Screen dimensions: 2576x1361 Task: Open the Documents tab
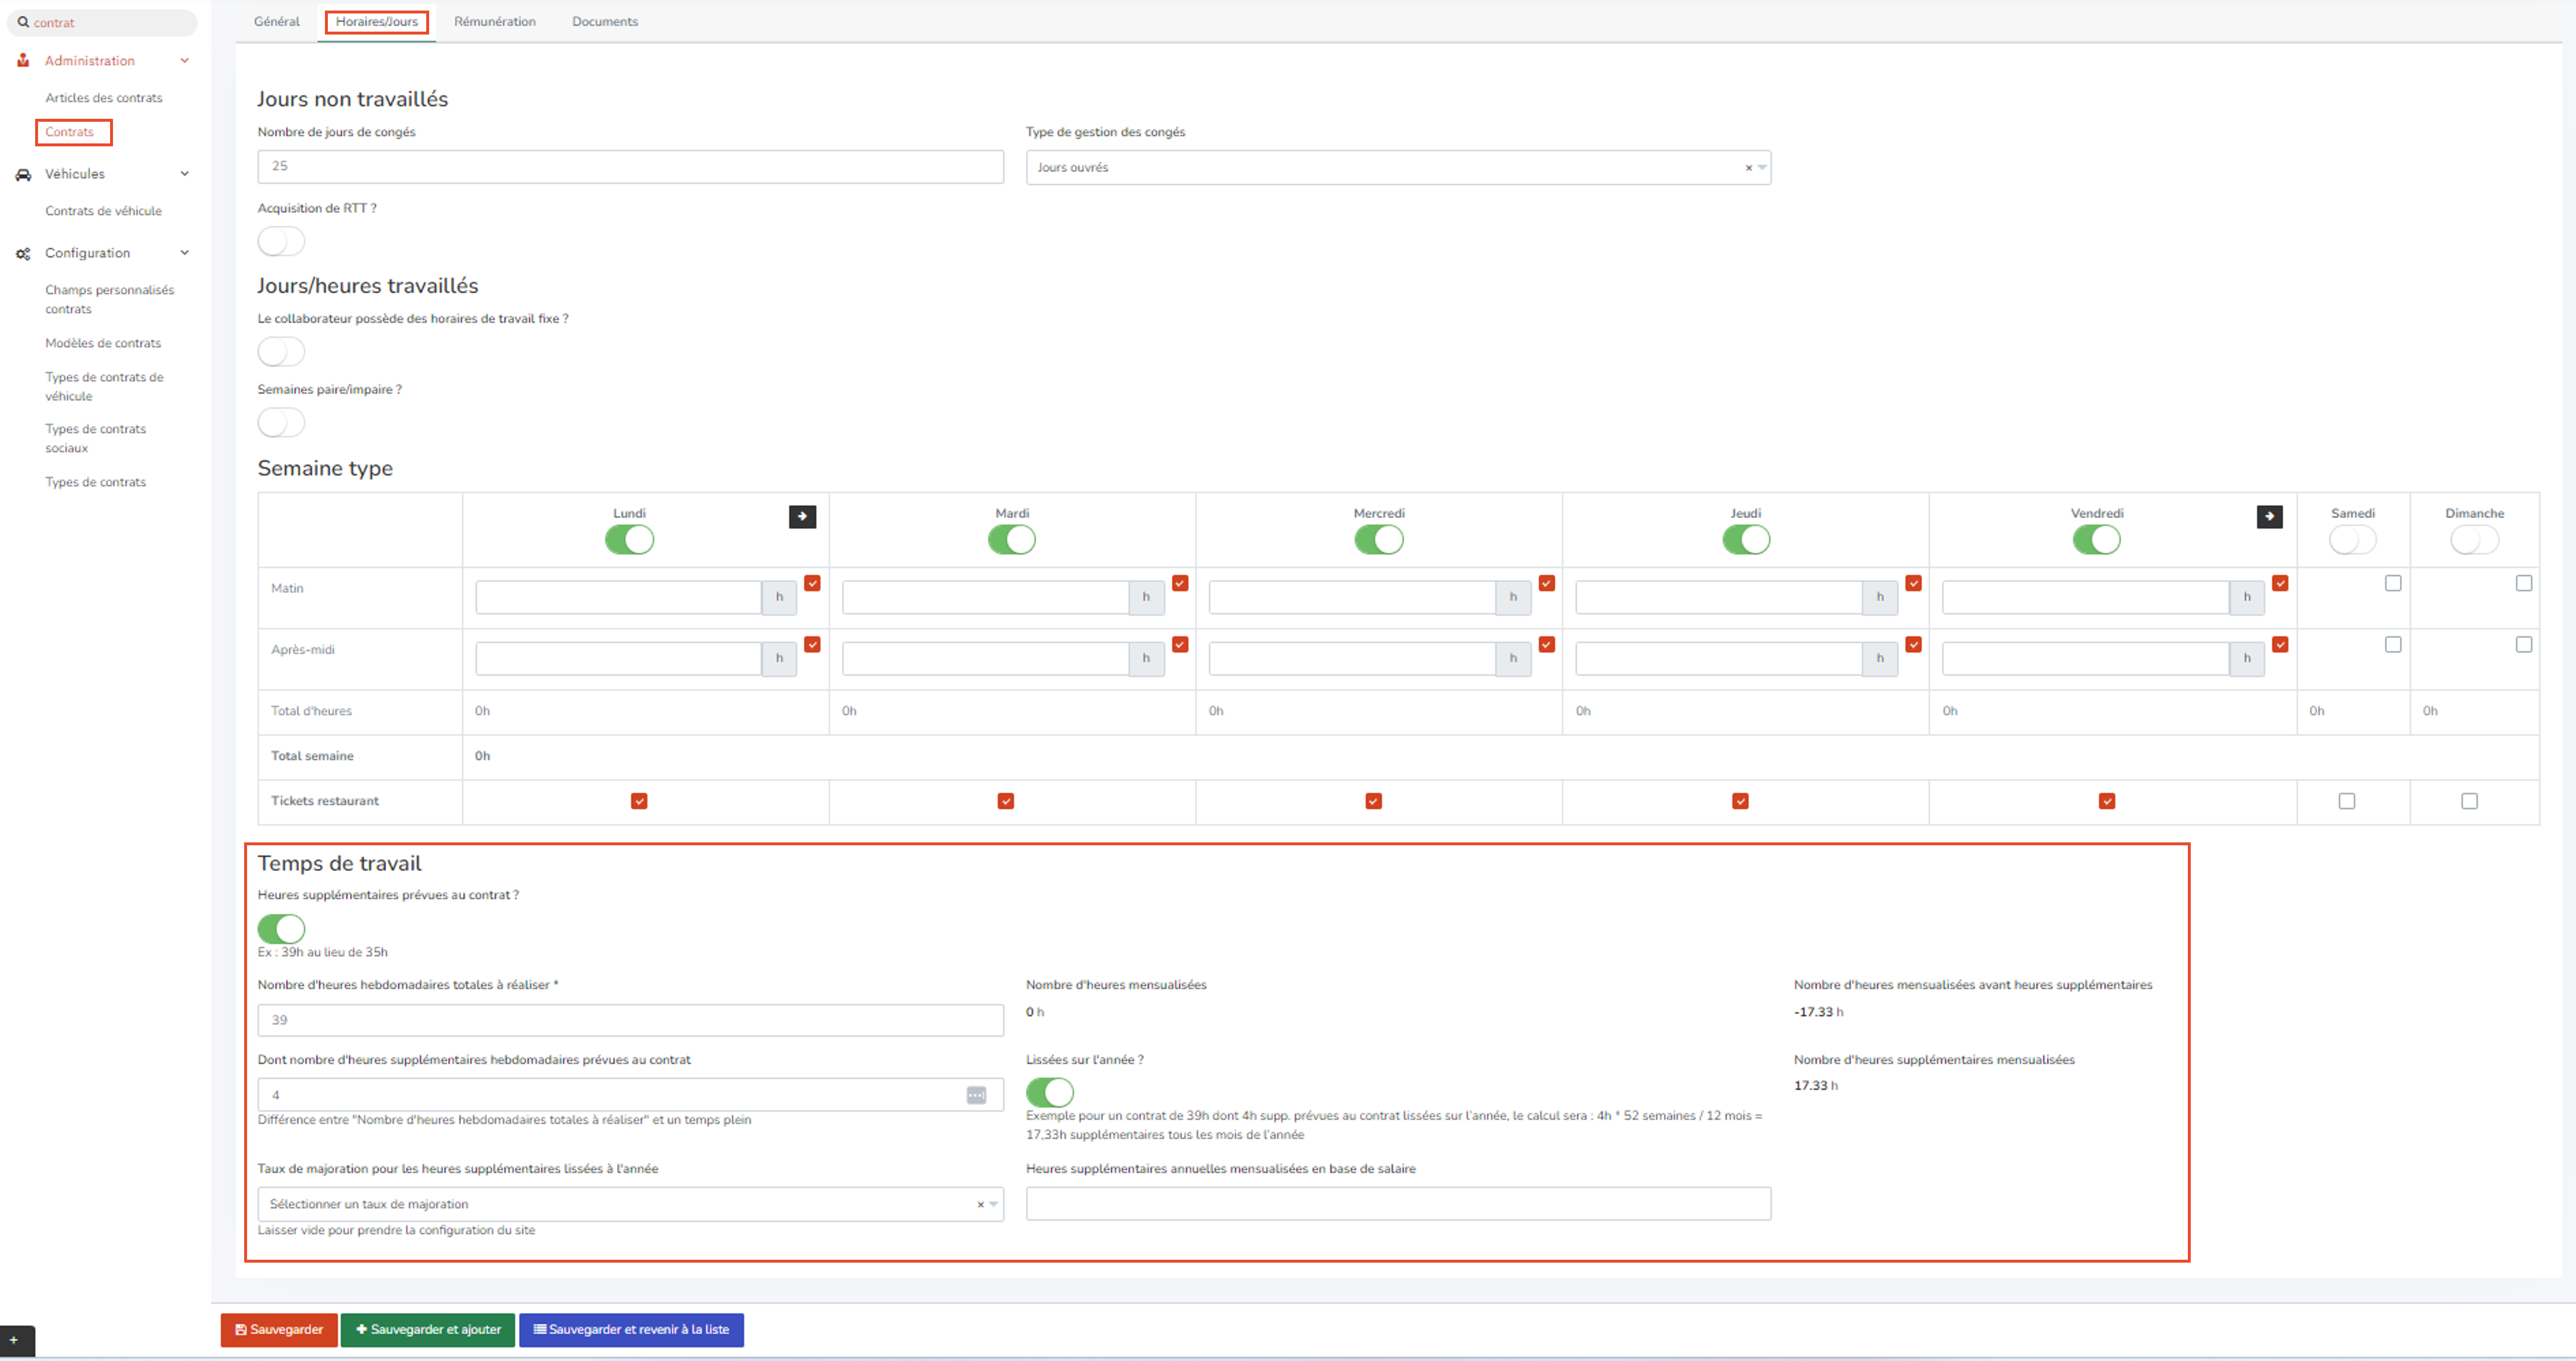click(x=604, y=22)
